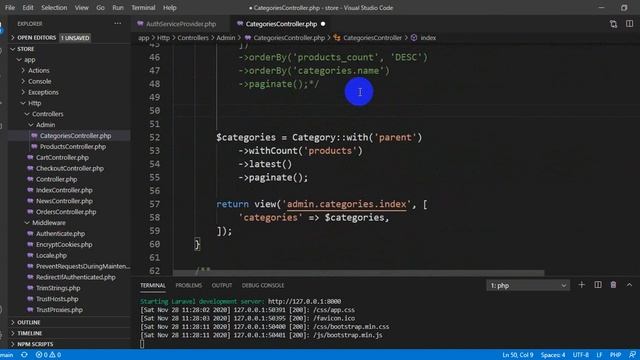640x360 pixels.
Task: Open IndexController.php file
Action: point(64,190)
